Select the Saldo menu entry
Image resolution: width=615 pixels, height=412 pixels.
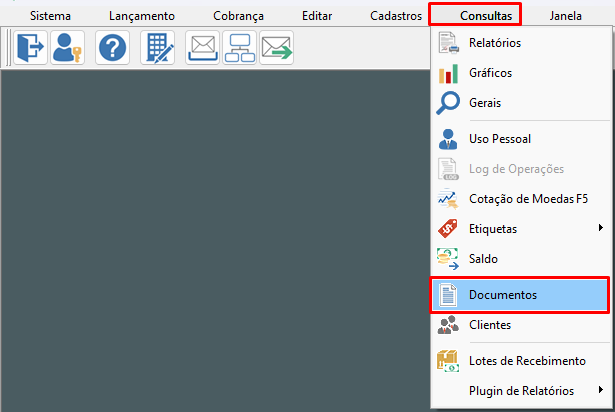(x=520, y=259)
